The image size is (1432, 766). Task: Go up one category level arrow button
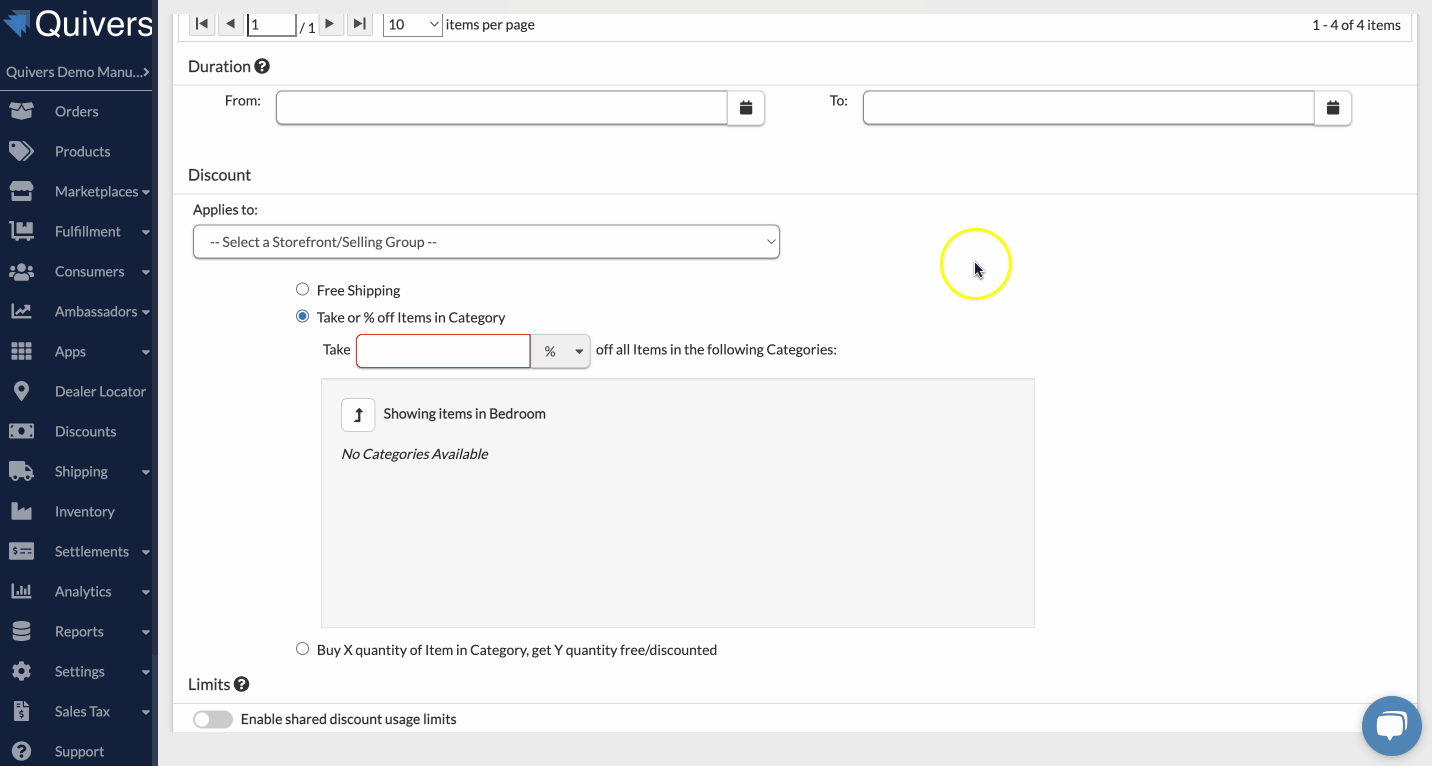click(x=358, y=414)
